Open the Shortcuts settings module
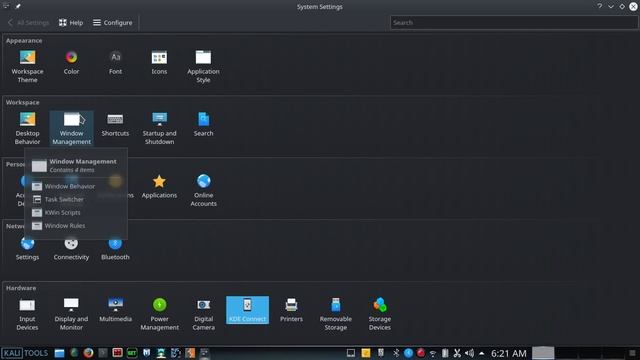This screenshot has height=360, width=640. [x=115, y=124]
